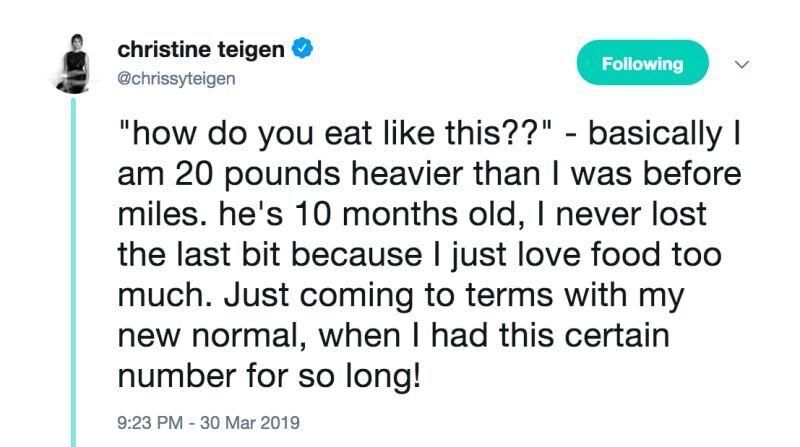Click the word "basically" in first line
This screenshot has width=800, height=447.
click(x=655, y=133)
